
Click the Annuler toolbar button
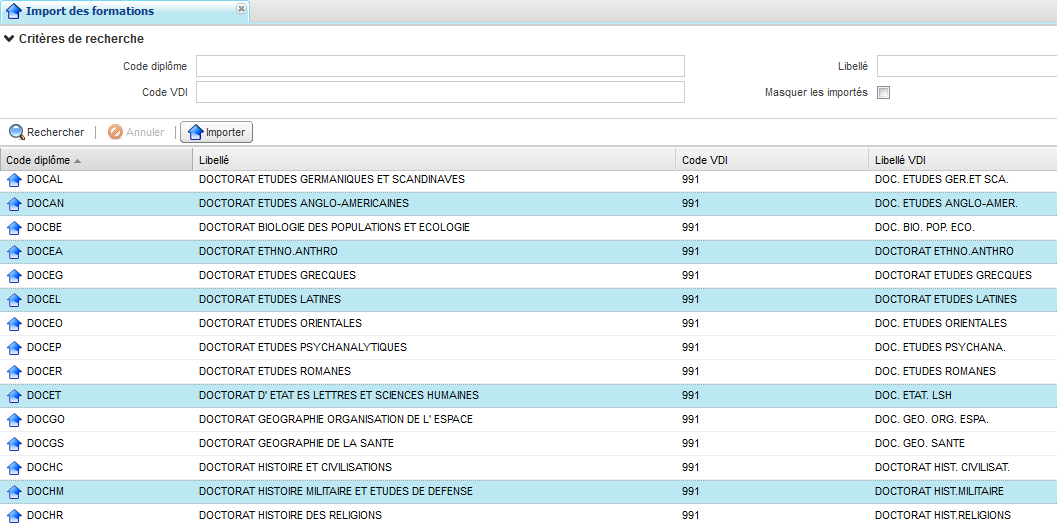click(136, 132)
